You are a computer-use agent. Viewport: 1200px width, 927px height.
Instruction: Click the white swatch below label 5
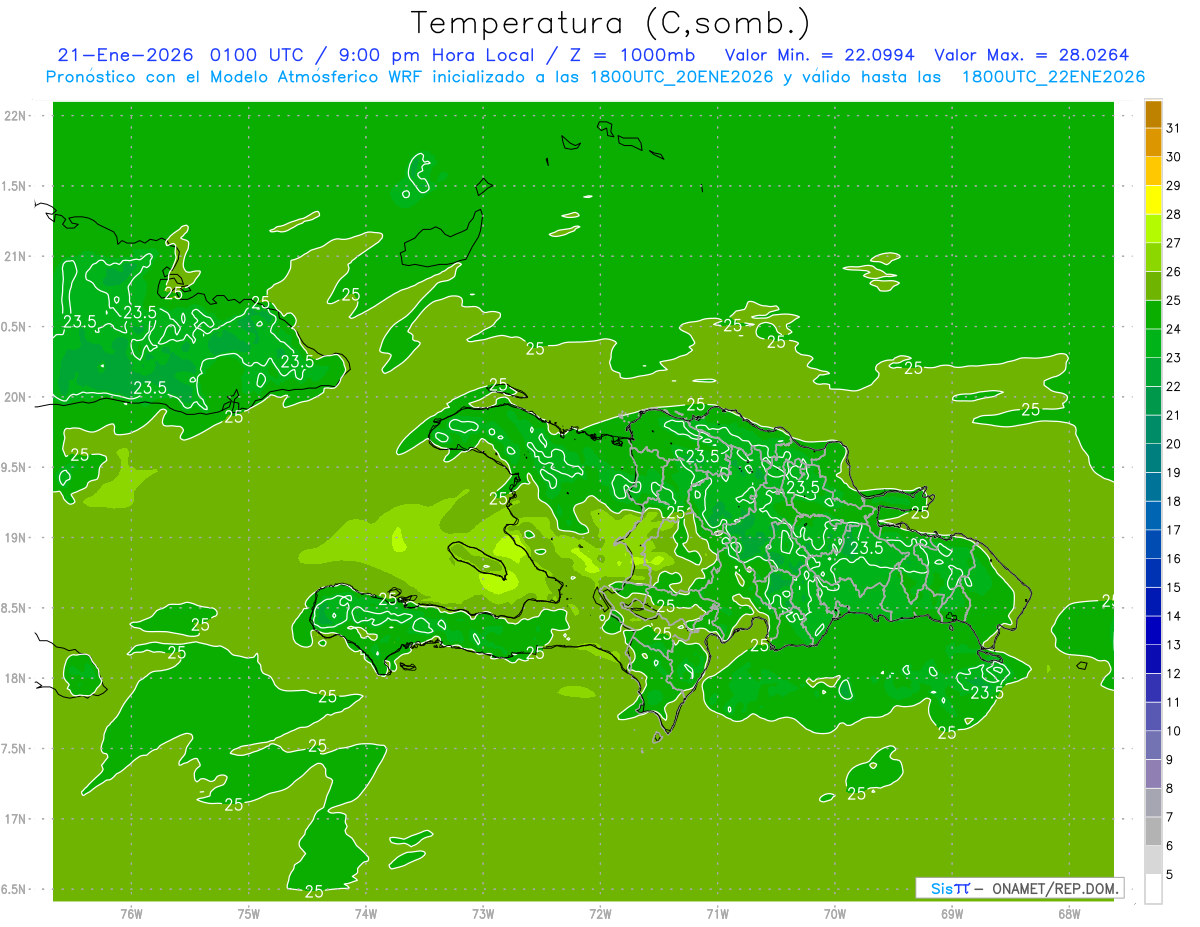coord(1153,888)
